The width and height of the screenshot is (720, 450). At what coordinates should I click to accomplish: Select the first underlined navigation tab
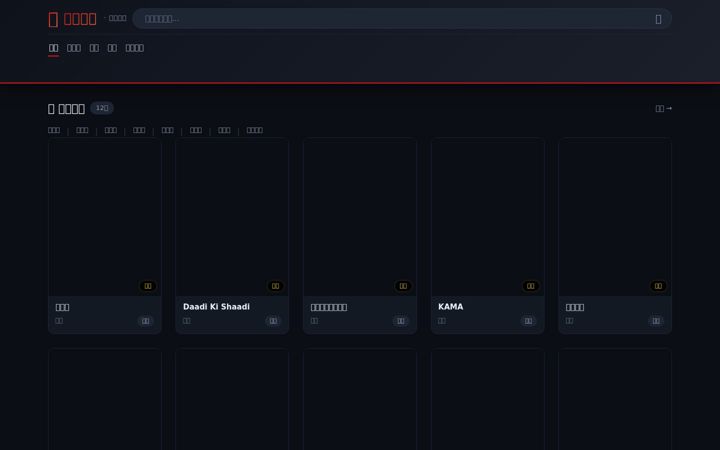click(x=53, y=48)
